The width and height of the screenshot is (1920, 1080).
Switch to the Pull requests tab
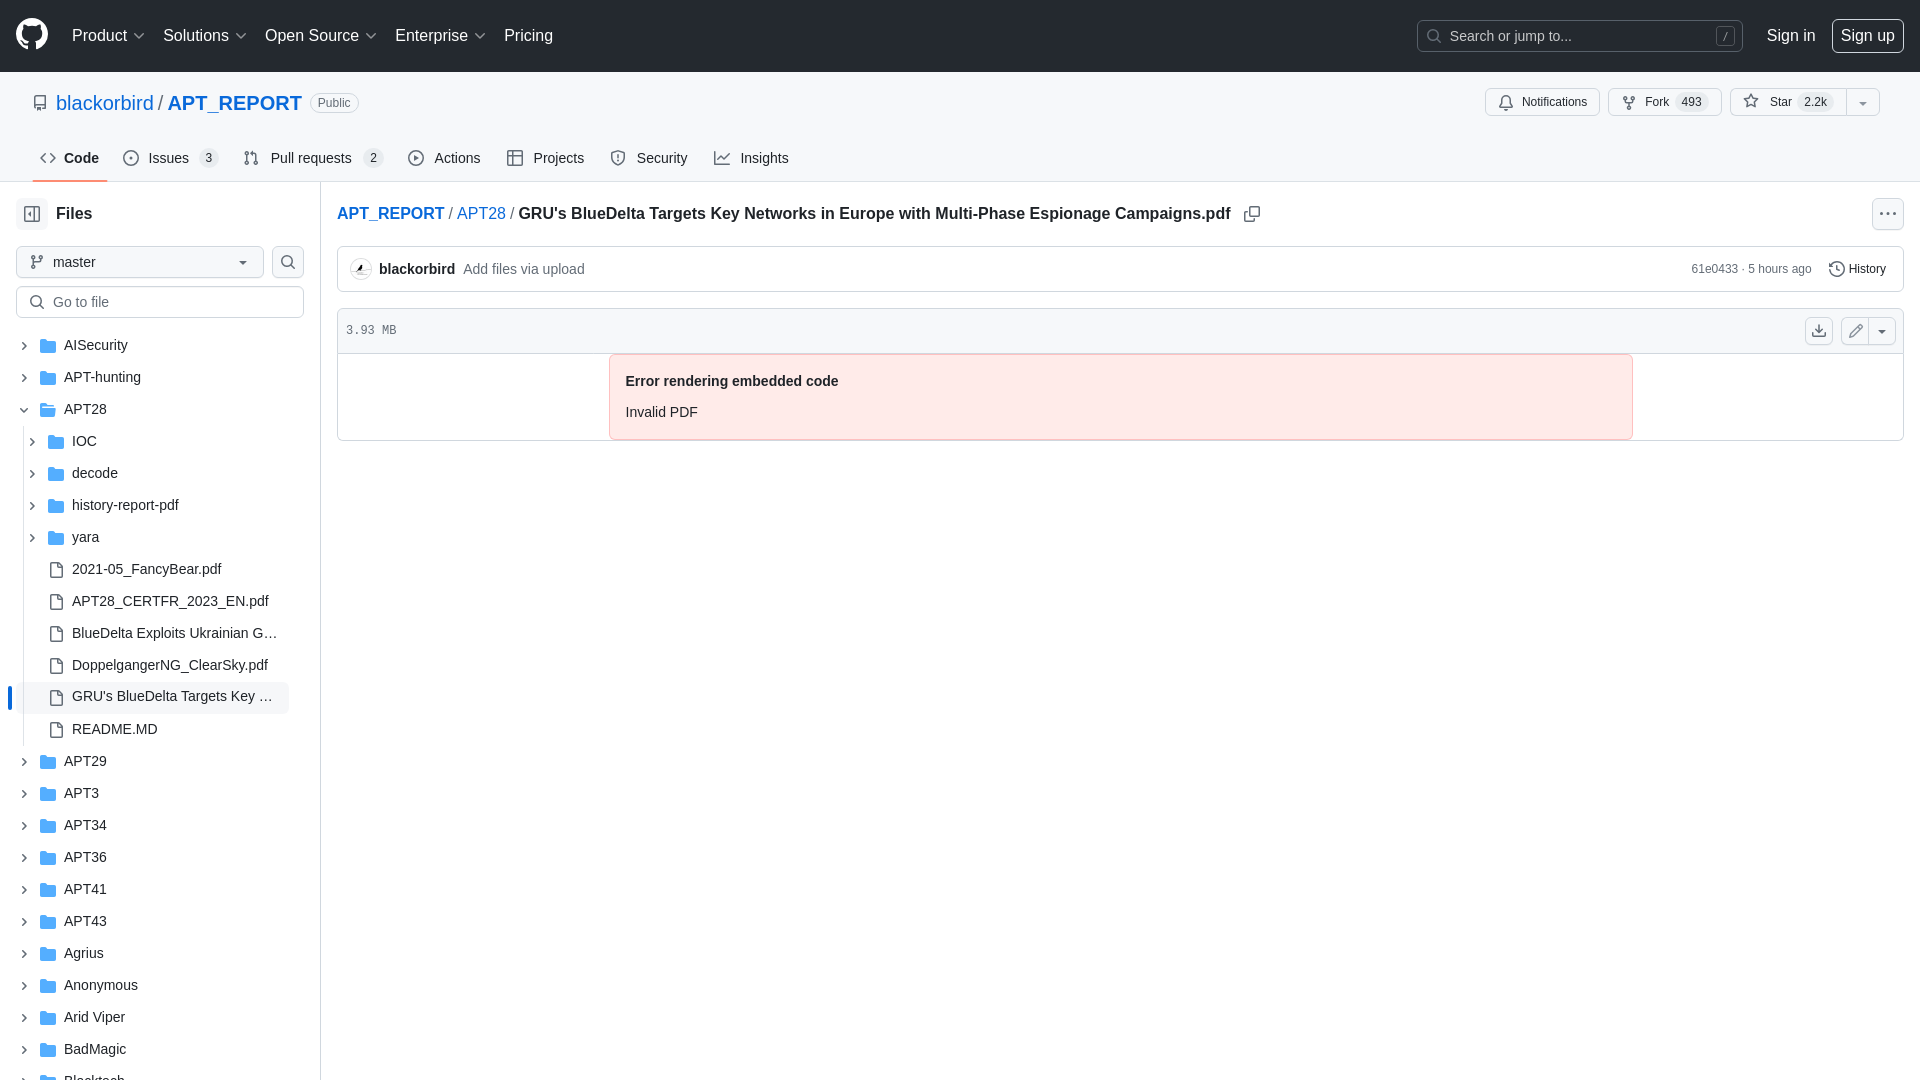point(313,158)
